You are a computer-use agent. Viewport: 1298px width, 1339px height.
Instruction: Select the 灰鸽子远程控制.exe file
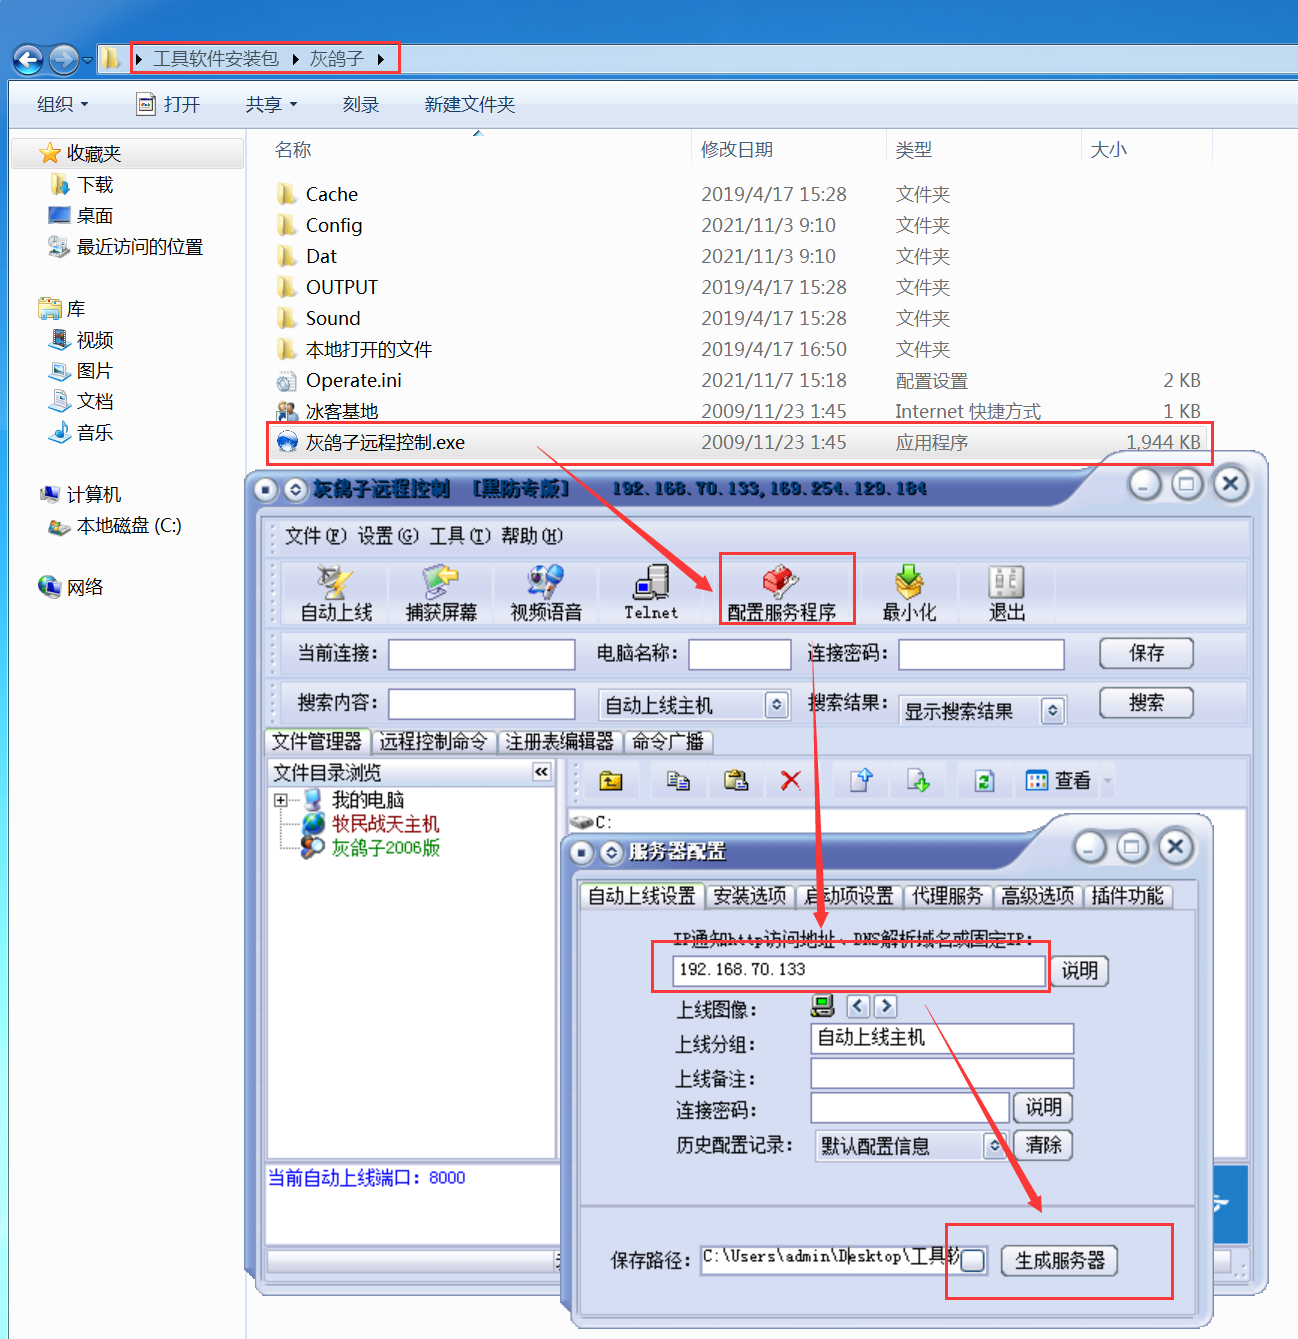coord(740,442)
